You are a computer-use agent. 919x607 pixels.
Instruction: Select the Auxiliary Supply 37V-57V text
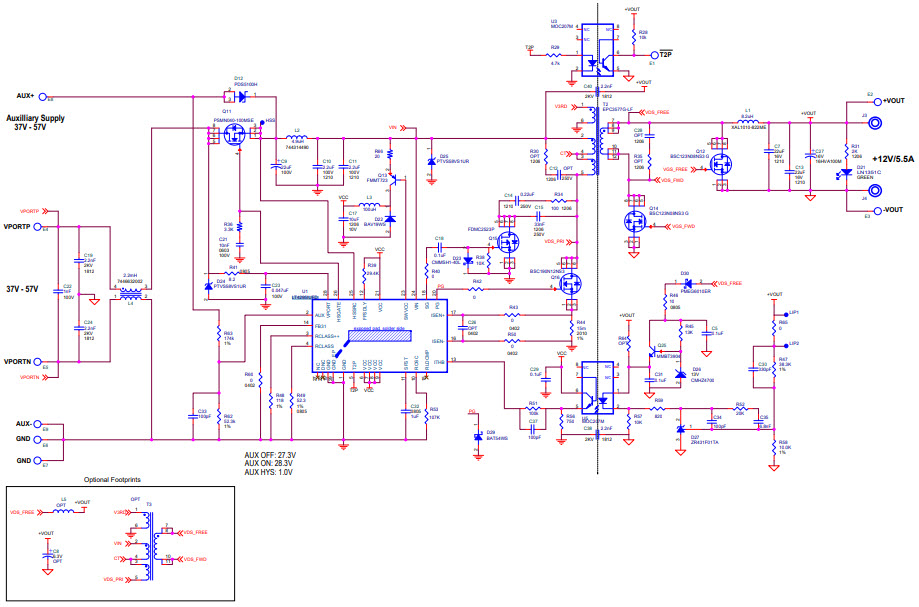(35, 122)
